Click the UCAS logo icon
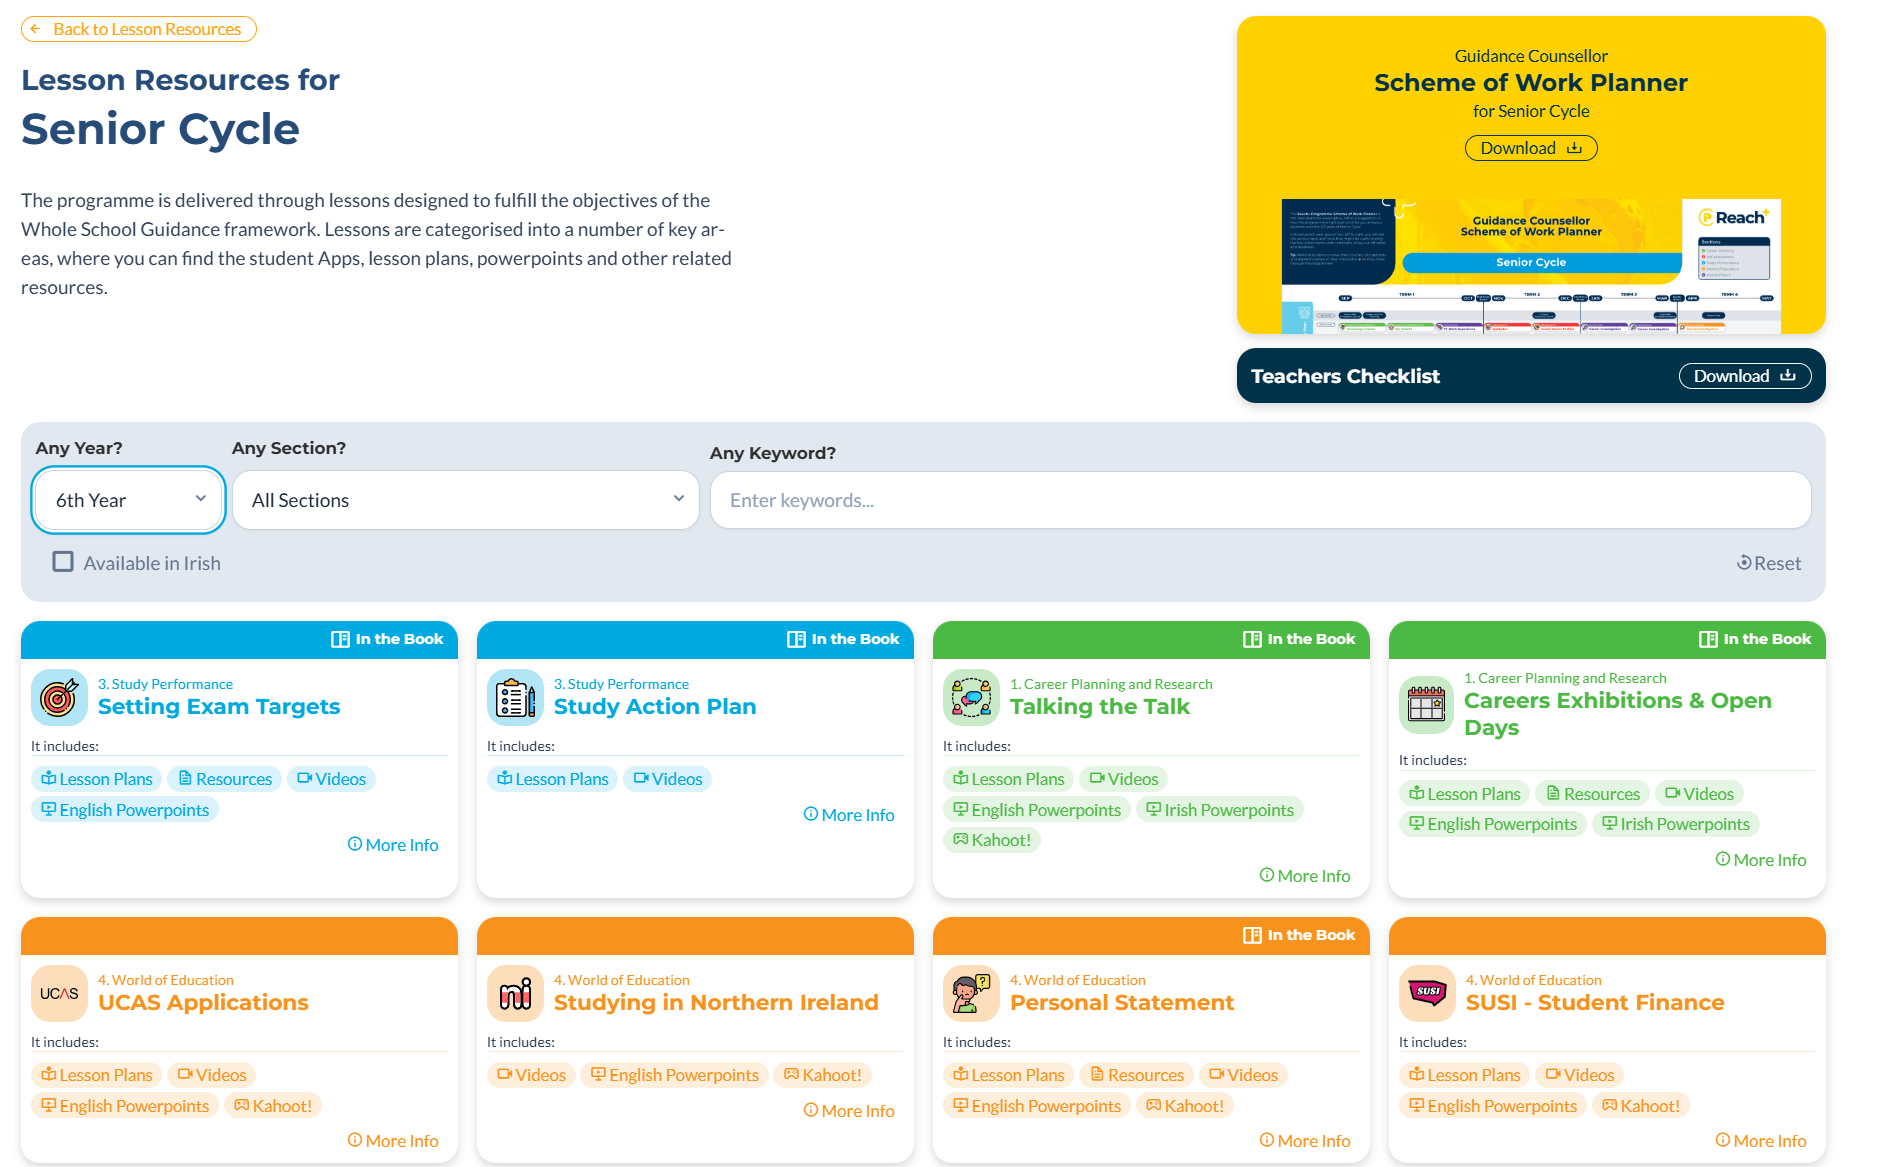This screenshot has width=1884, height=1167. point(59,993)
